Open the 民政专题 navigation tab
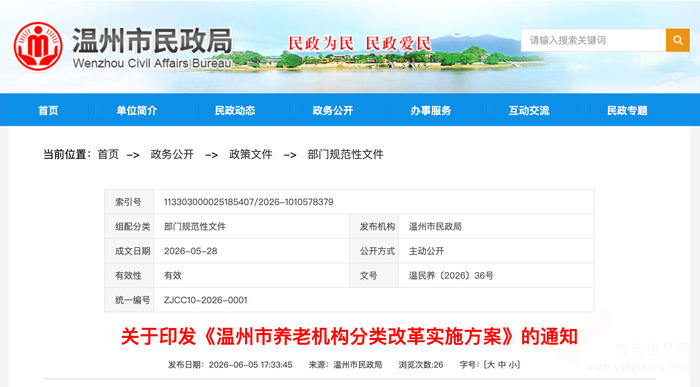The image size is (700, 387). [x=627, y=110]
